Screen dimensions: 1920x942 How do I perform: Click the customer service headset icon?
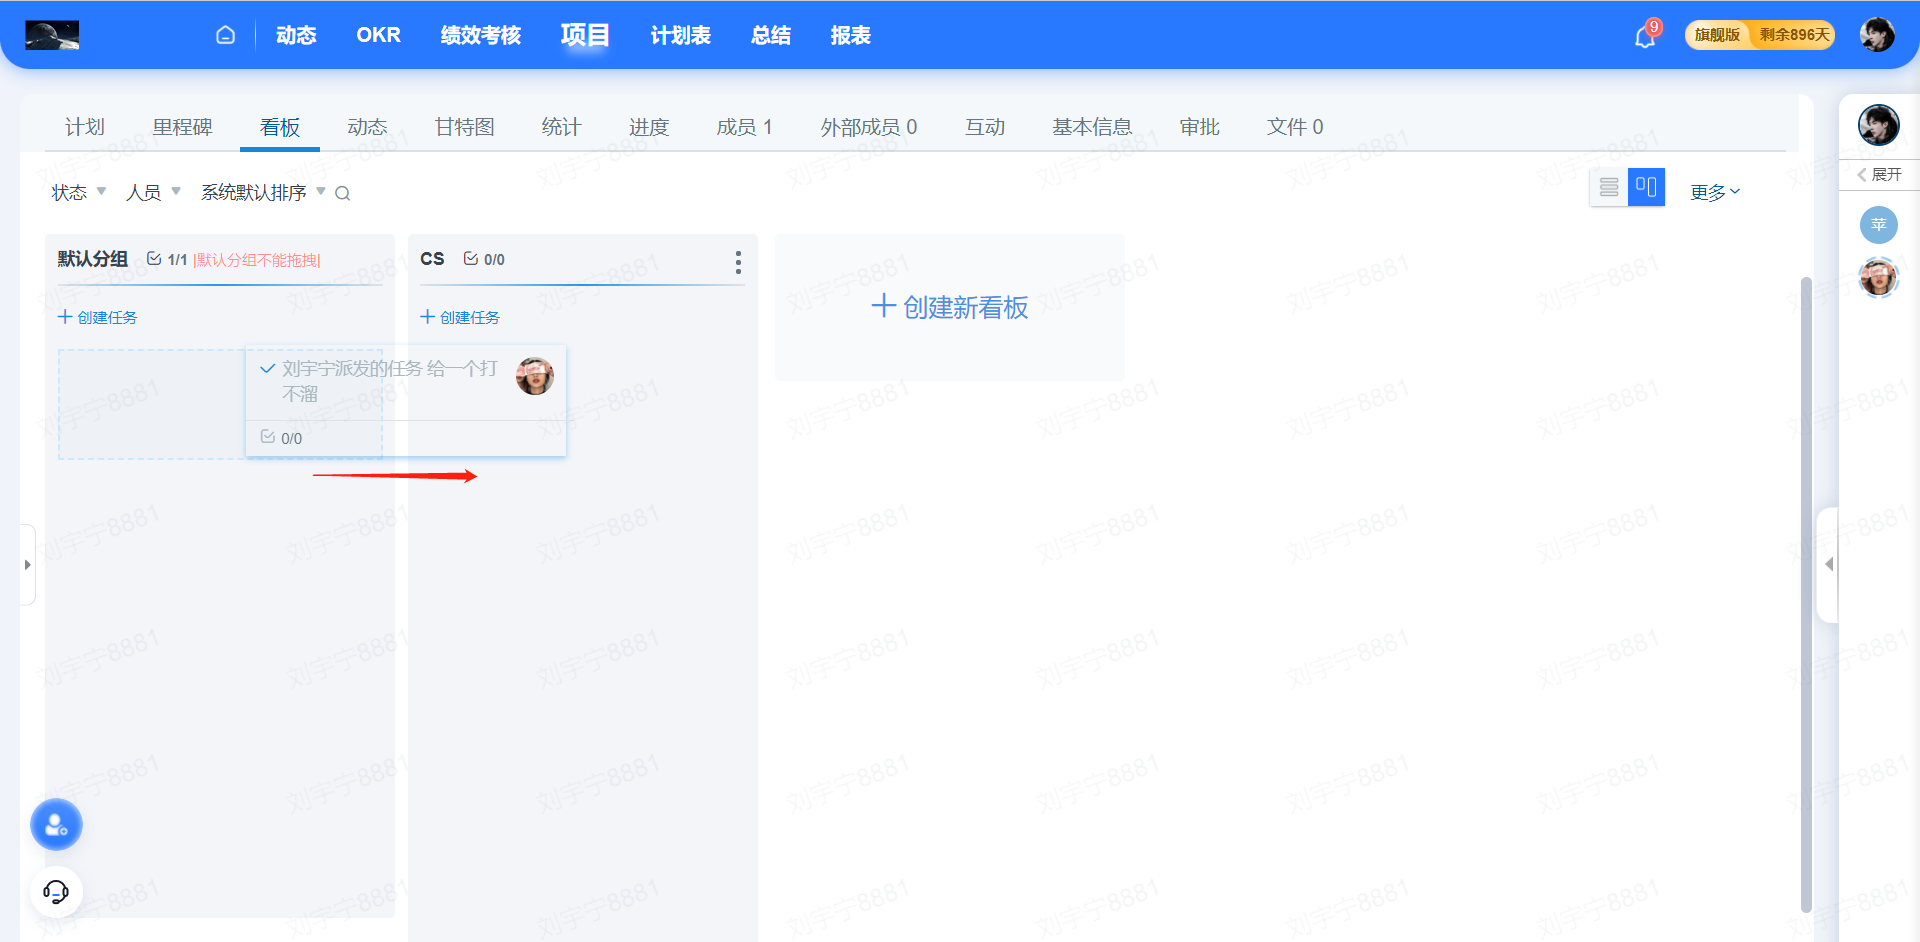56,891
